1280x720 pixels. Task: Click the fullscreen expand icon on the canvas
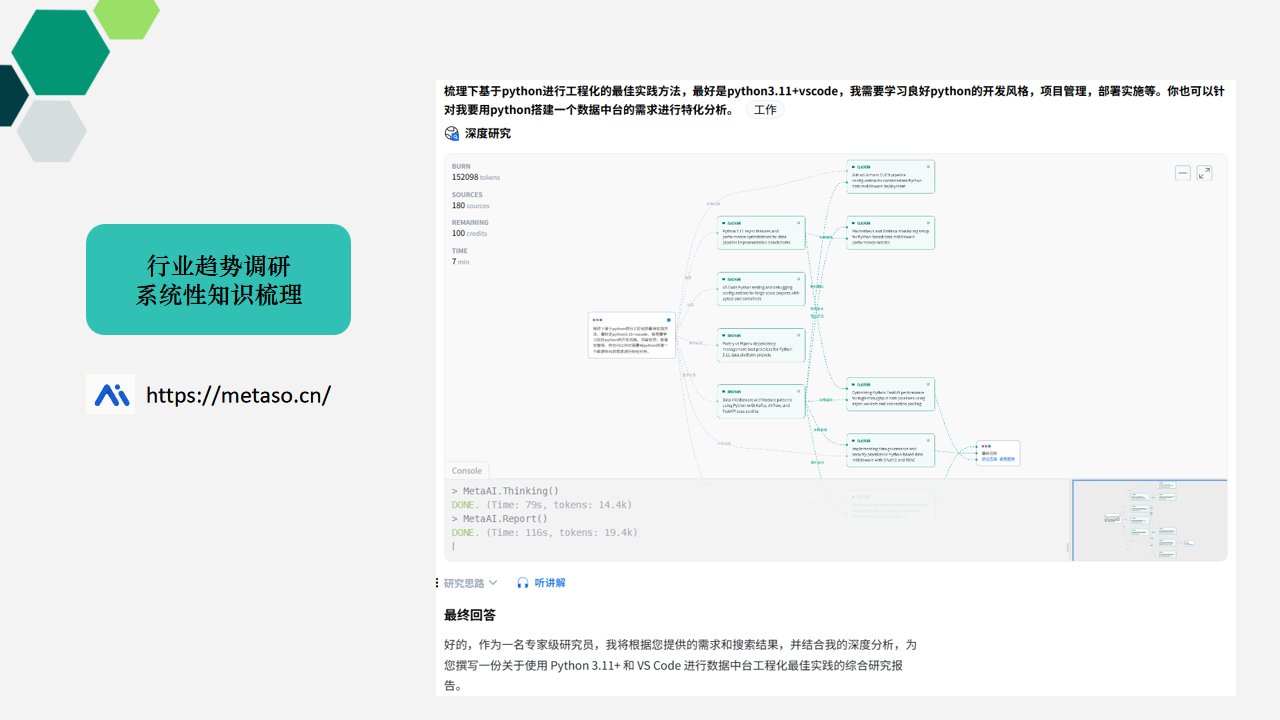click(x=1204, y=172)
